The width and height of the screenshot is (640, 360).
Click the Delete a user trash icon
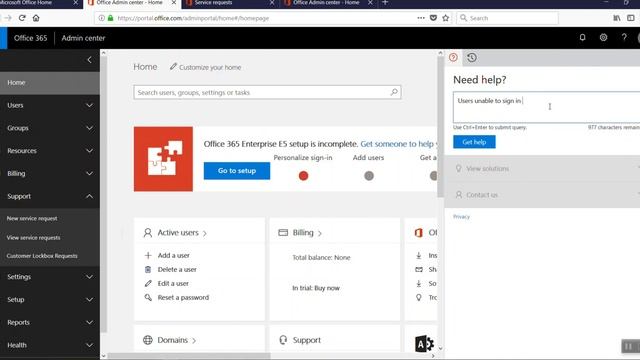click(x=148, y=269)
